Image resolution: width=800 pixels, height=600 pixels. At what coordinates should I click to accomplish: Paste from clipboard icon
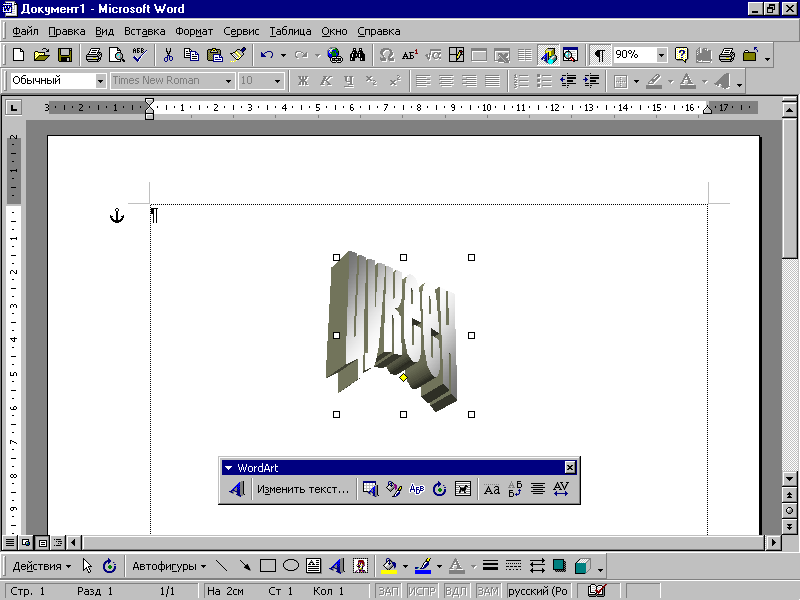click(215, 55)
